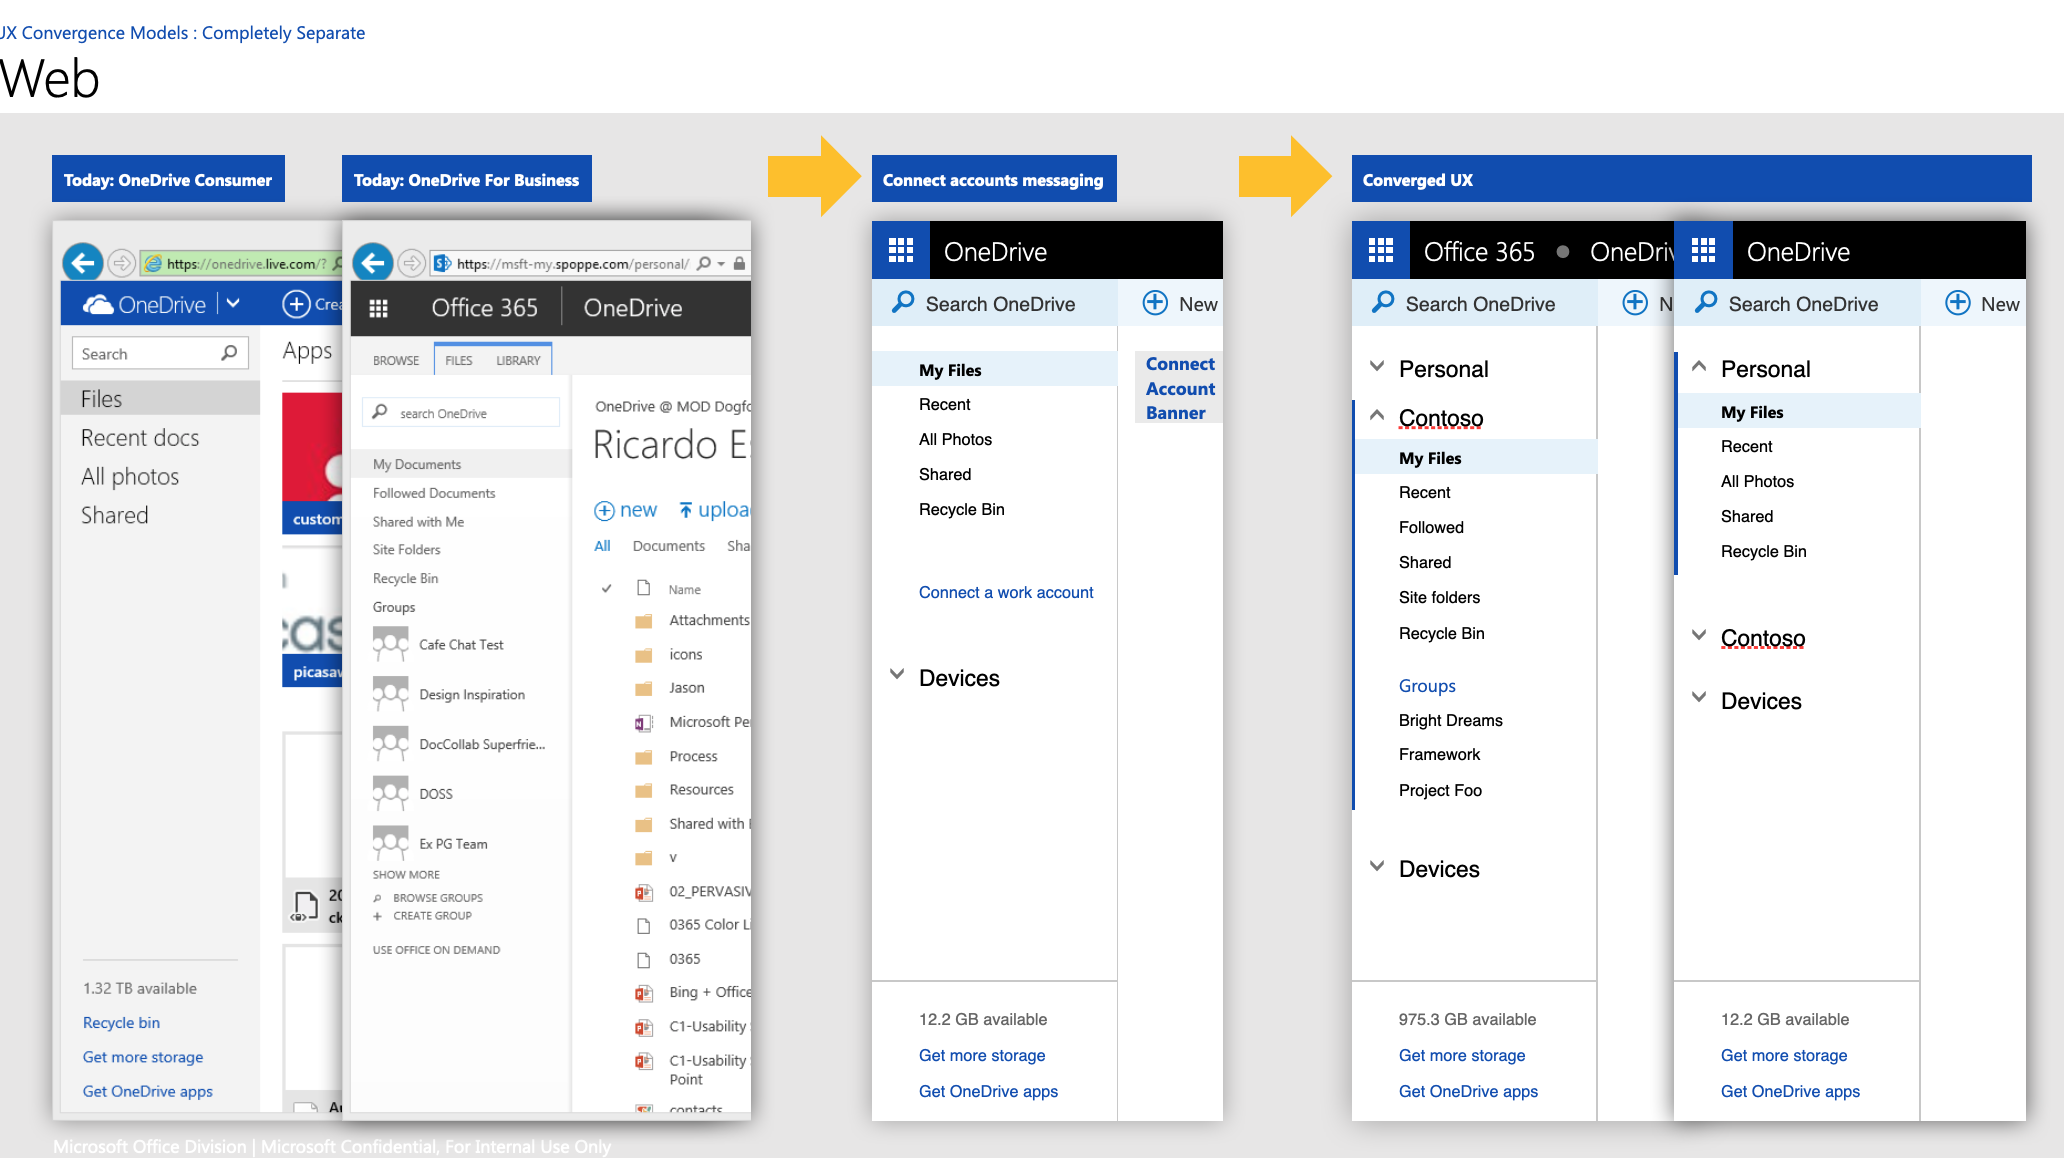Click the OneDrive cloud logo in consumer header
The width and height of the screenshot is (2064, 1158).
click(98, 304)
